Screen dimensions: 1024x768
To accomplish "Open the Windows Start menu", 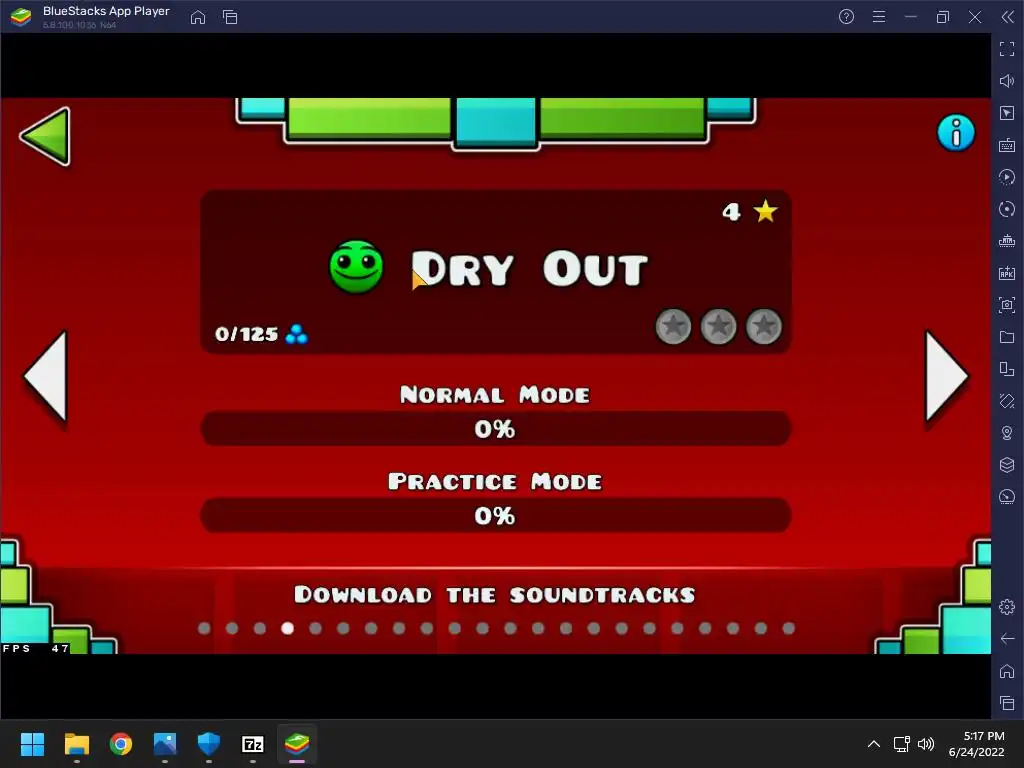I will pos(32,744).
